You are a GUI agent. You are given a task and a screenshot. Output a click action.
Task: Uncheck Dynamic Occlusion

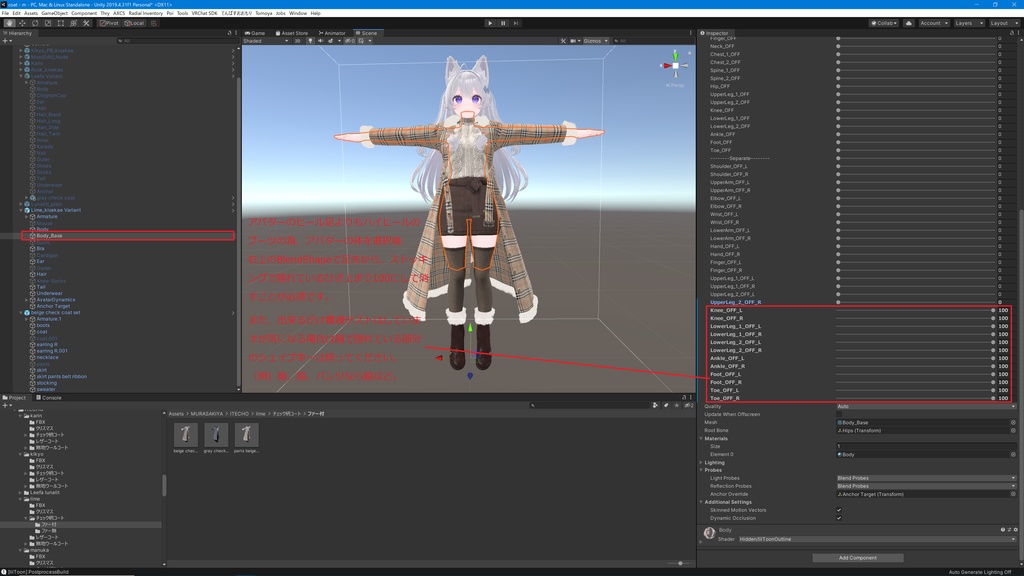coord(839,518)
